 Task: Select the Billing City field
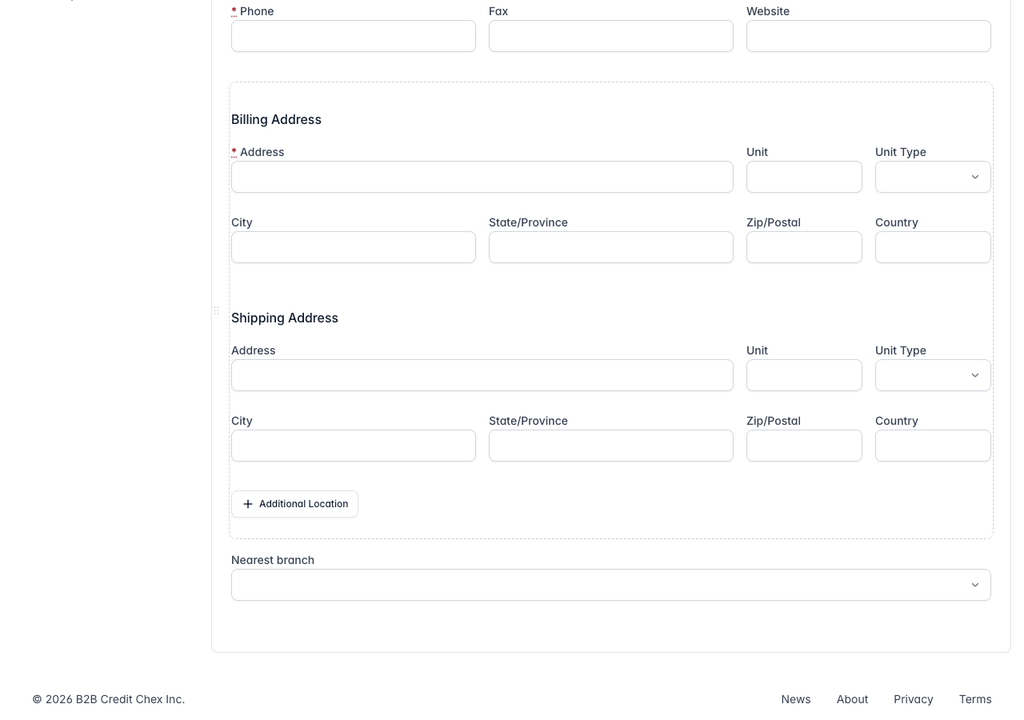tap(353, 247)
